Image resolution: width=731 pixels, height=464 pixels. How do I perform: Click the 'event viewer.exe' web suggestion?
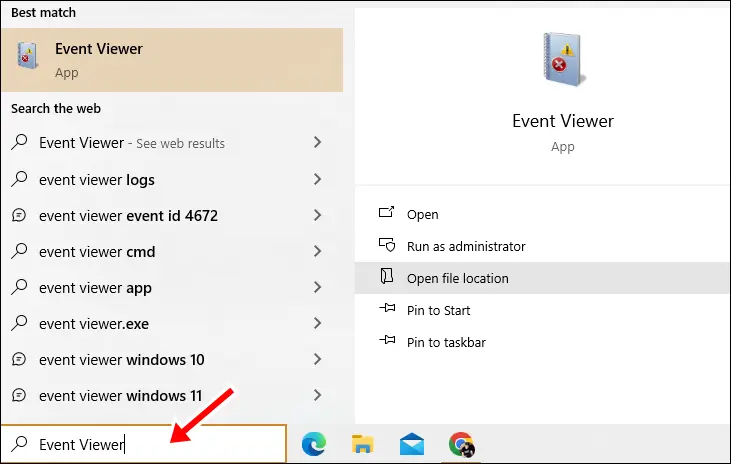click(95, 324)
